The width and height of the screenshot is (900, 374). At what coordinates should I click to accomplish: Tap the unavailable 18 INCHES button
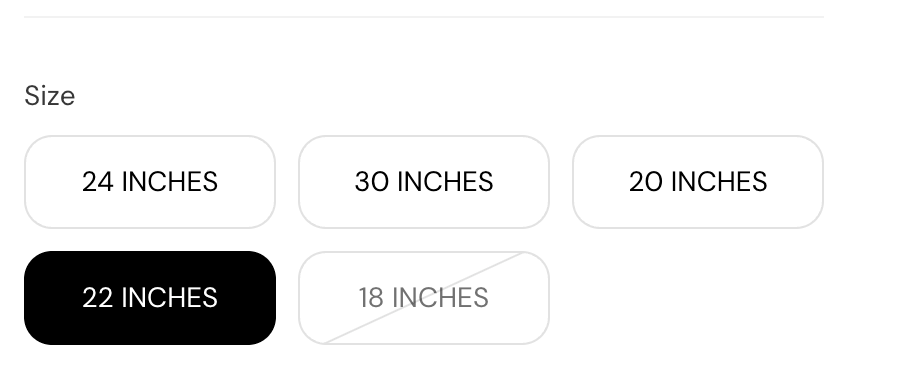(424, 298)
